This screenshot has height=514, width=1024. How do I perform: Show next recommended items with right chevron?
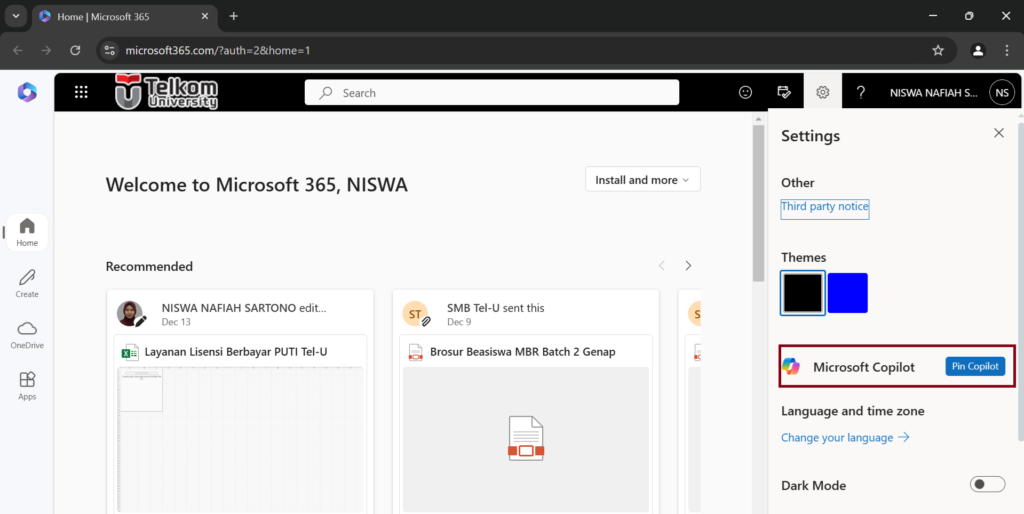click(688, 266)
